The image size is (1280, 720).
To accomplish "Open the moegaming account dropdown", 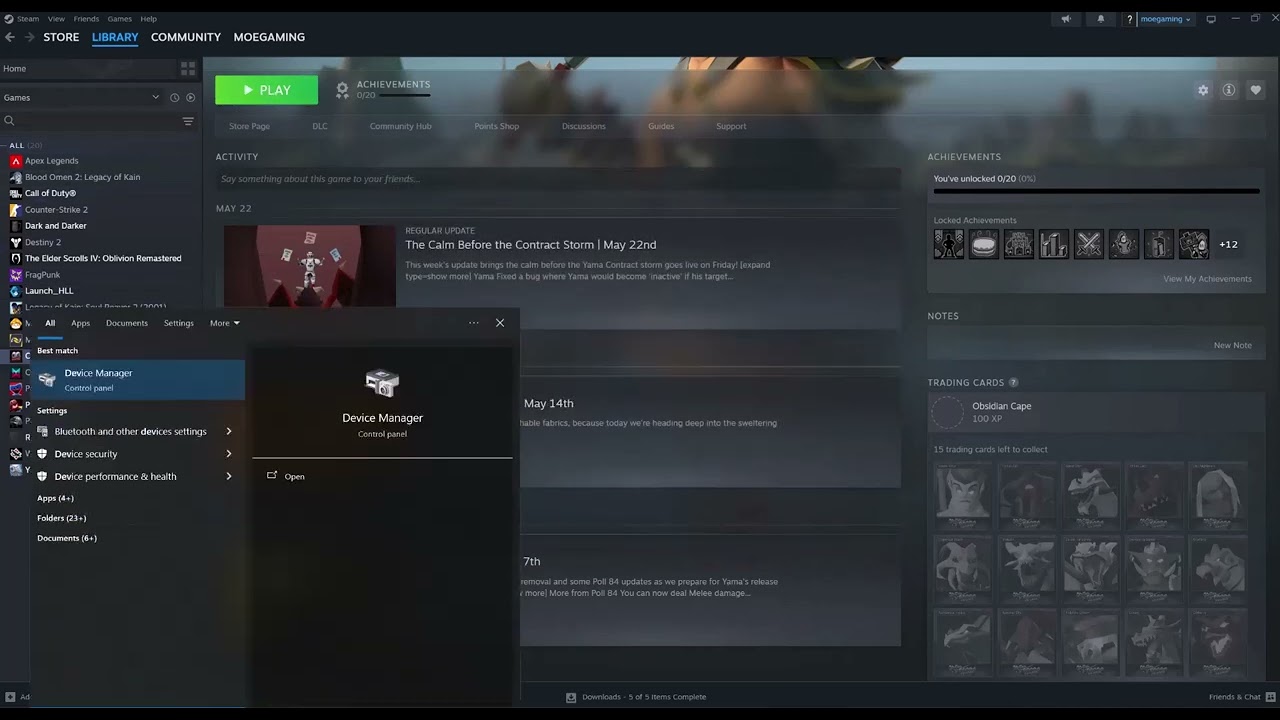I will [1165, 19].
